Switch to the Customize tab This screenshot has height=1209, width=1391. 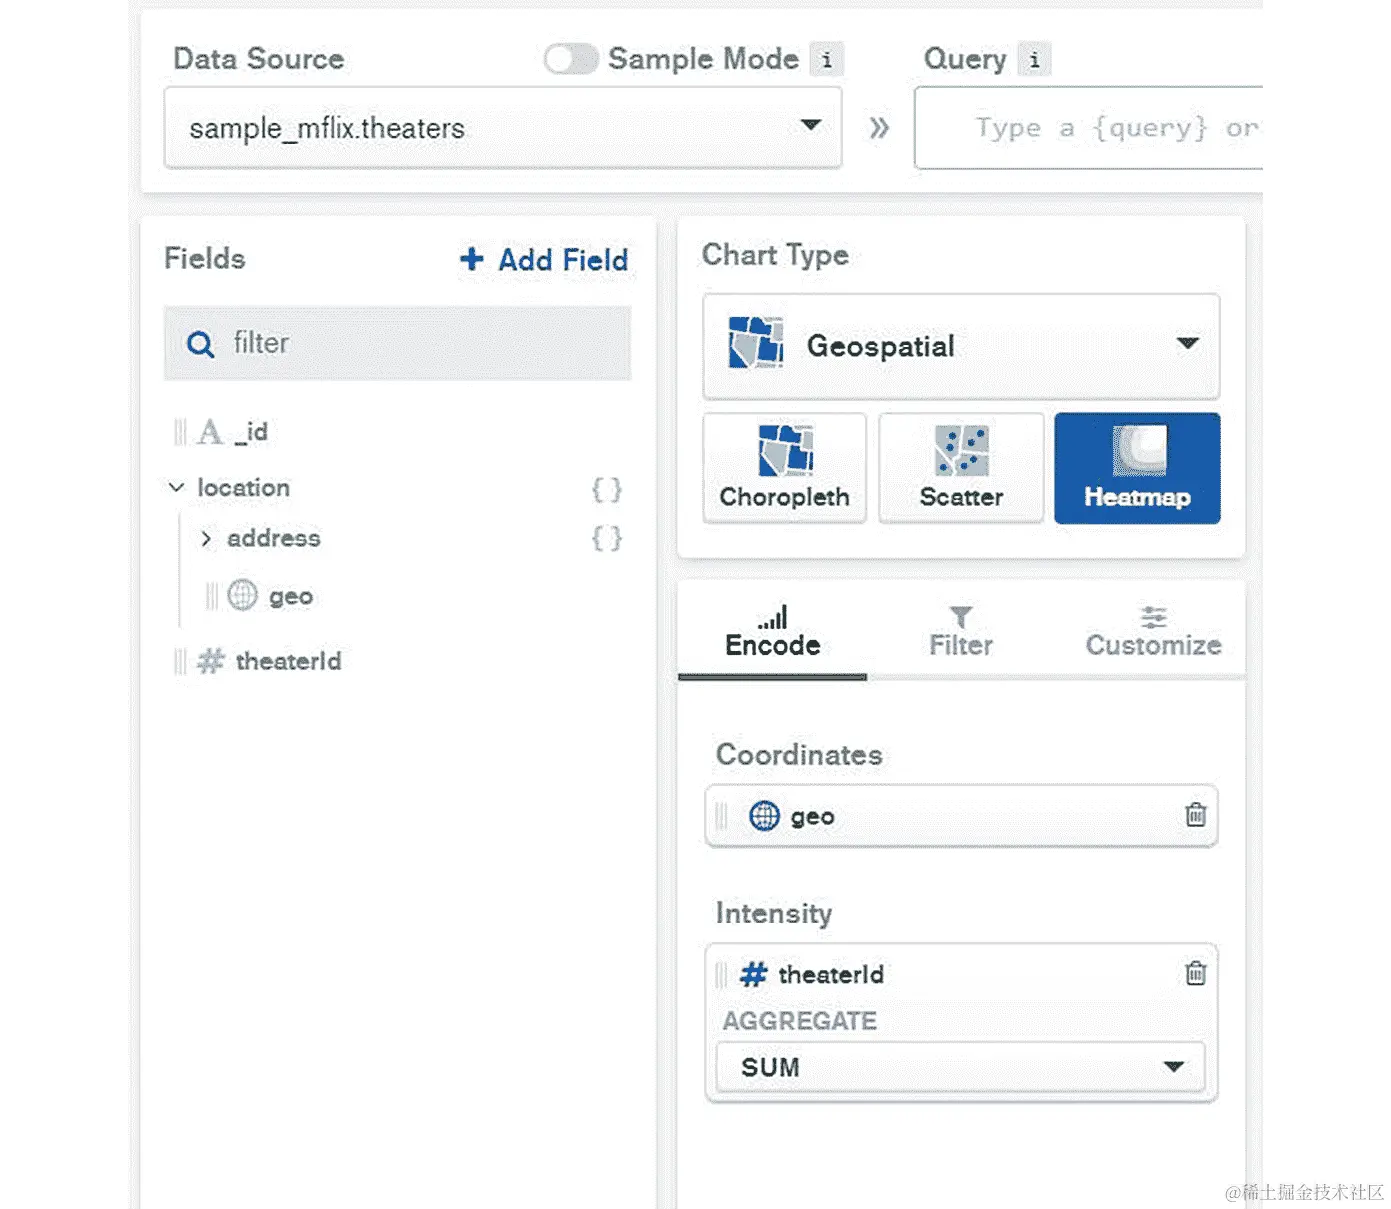[1153, 631]
